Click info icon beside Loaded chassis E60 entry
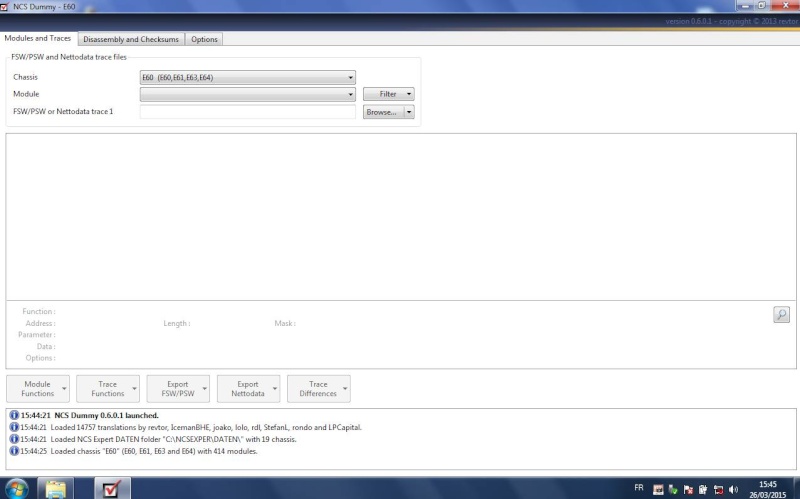 tap(14, 451)
